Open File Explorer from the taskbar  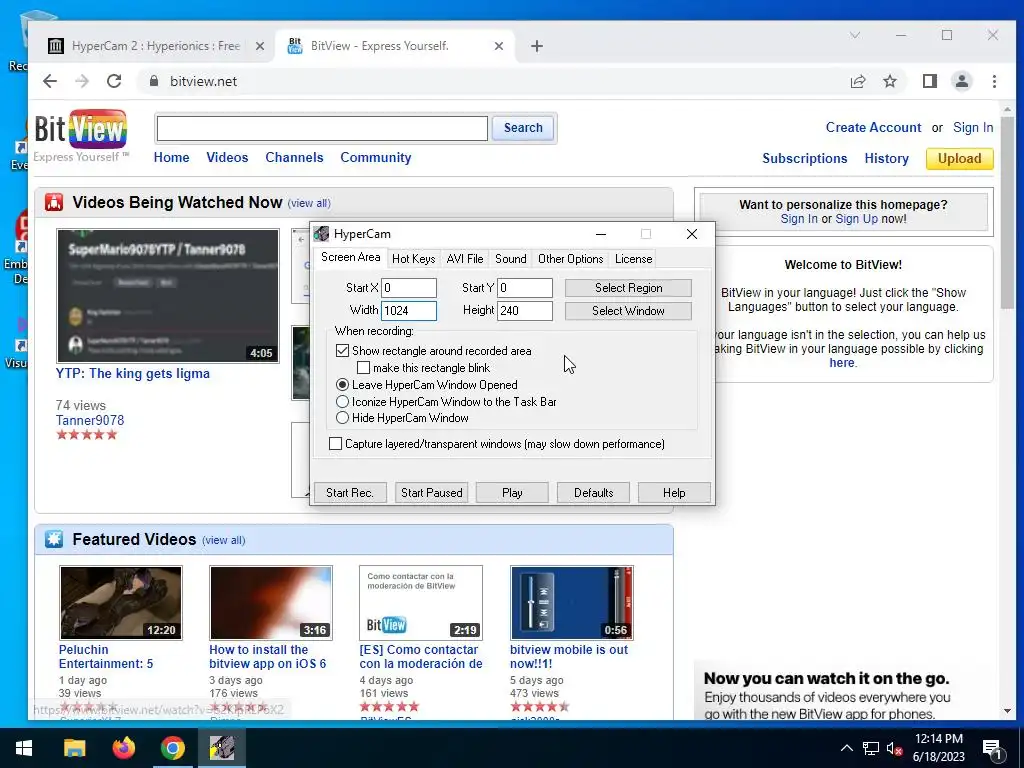(x=74, y=748)
